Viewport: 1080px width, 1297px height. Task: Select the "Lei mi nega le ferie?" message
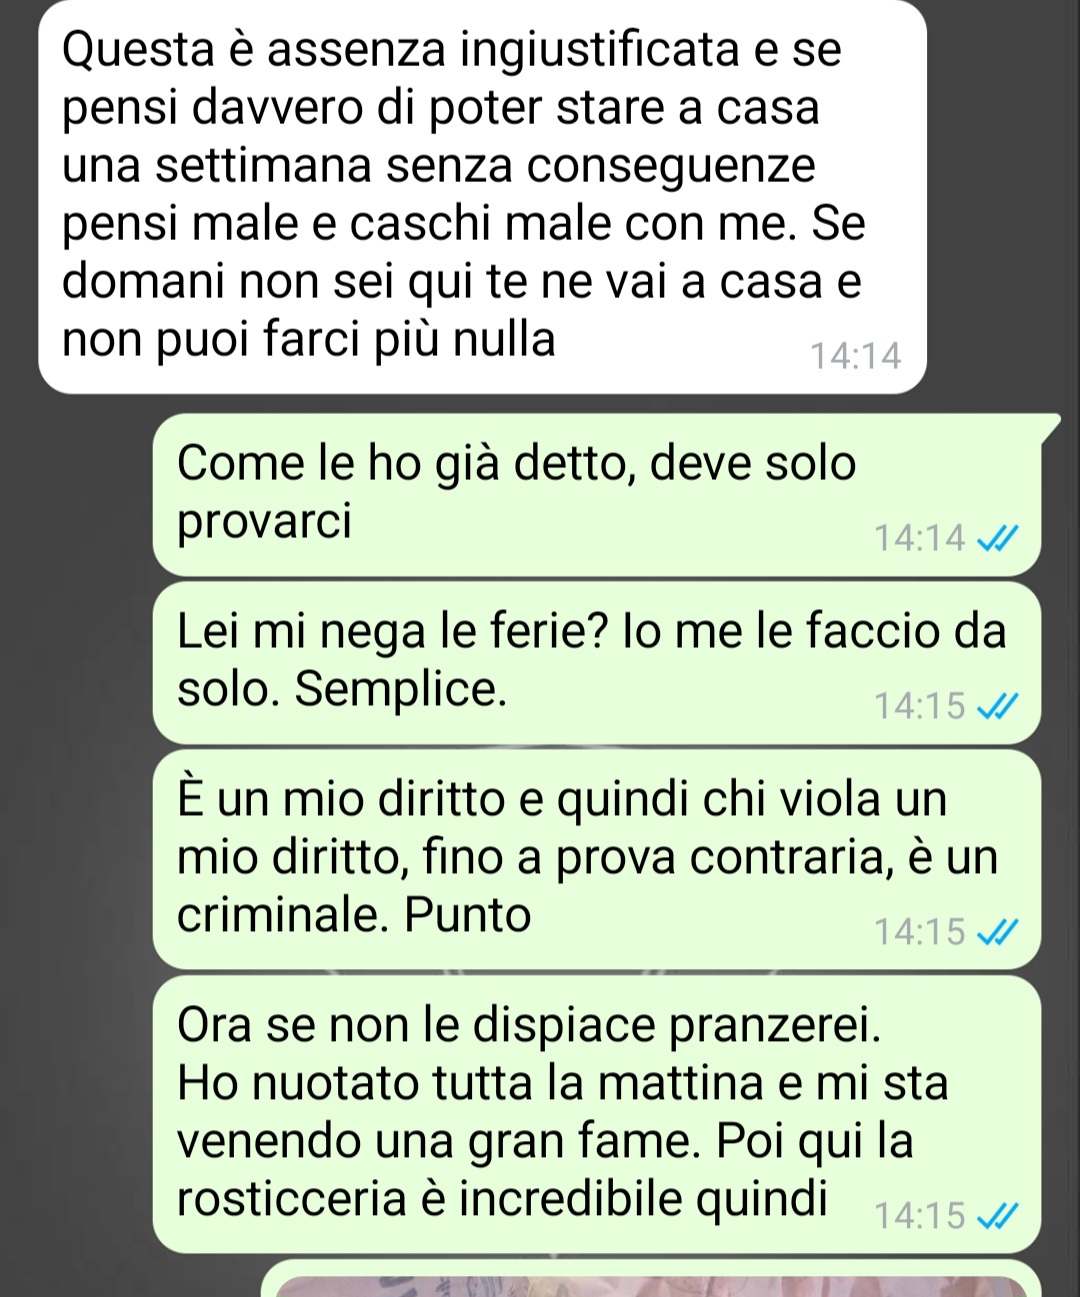pos(597,663)
